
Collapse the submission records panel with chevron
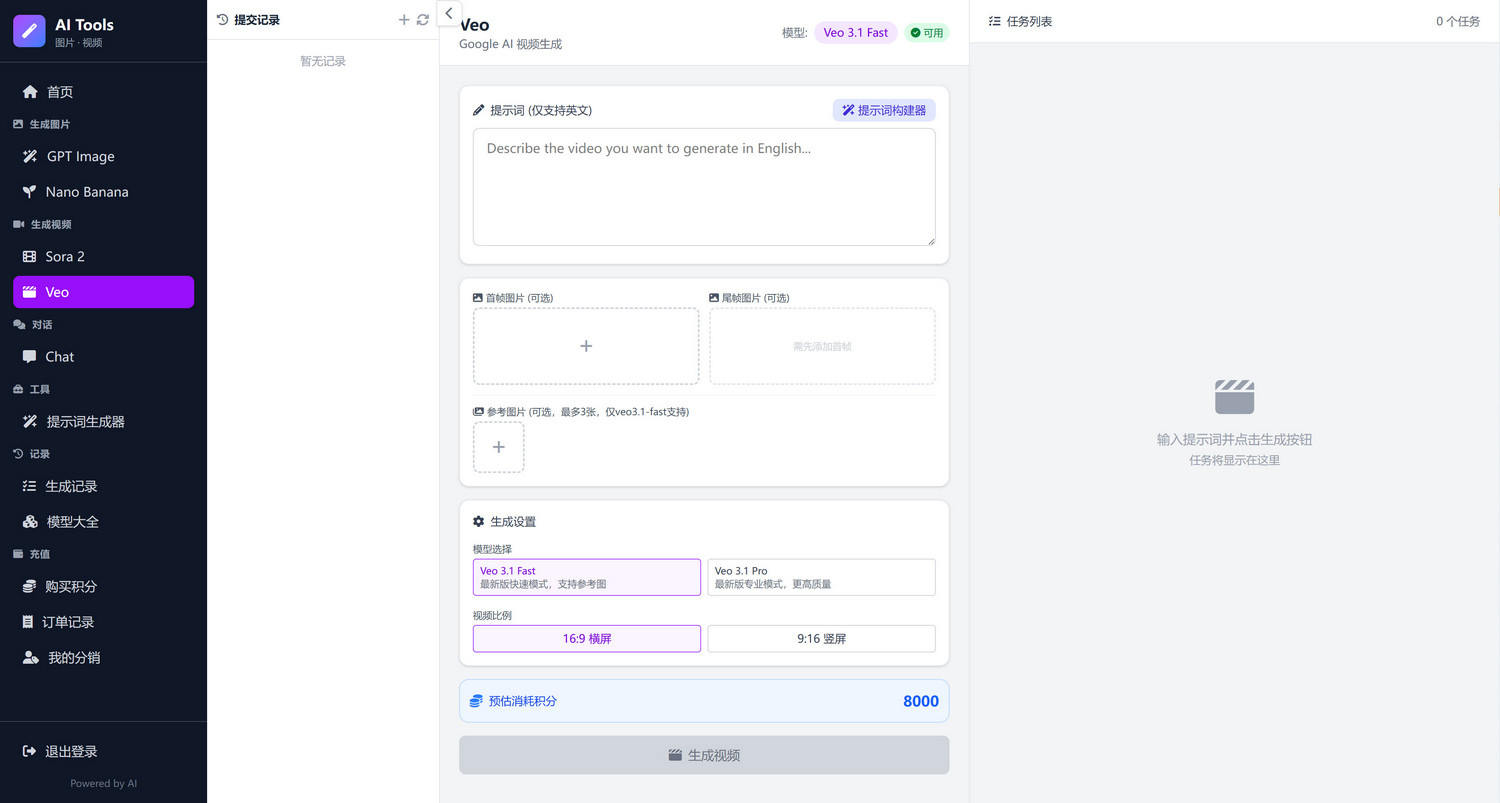point(449,13)
